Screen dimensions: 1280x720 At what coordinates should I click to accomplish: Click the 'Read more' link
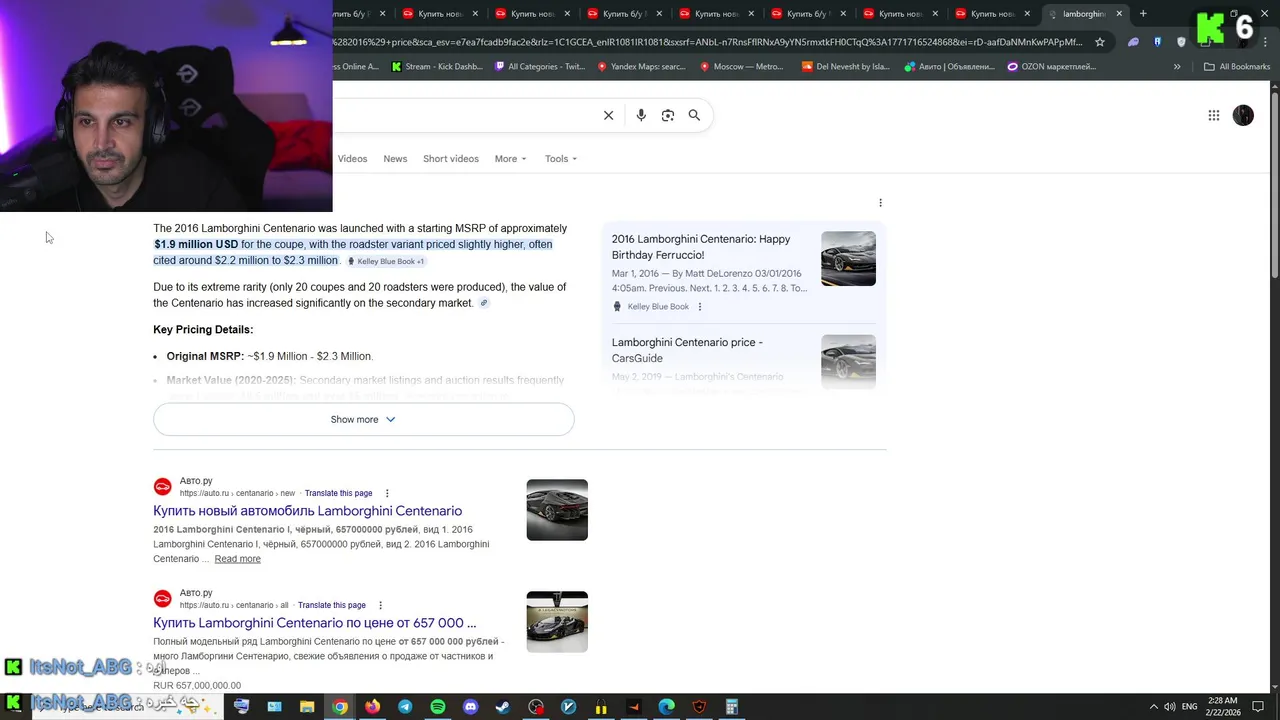click(x=237, y=559)
